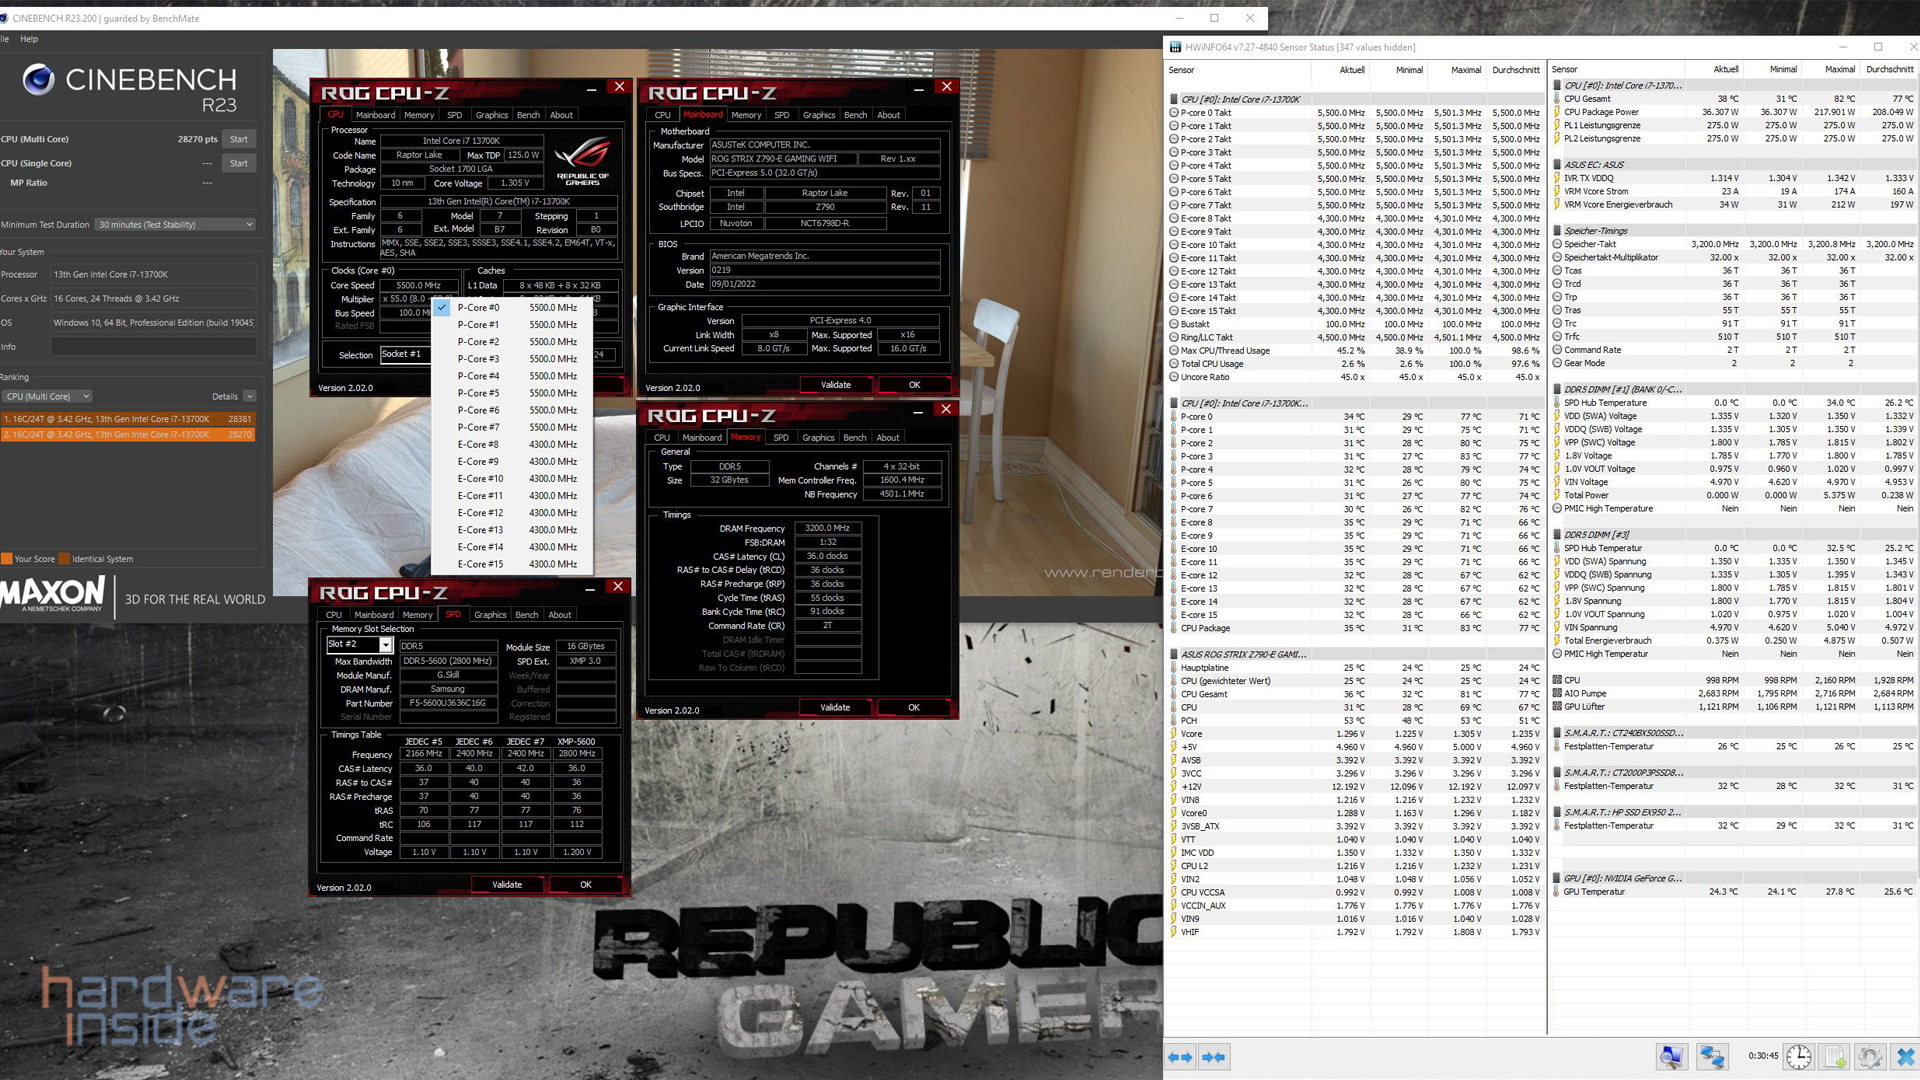The height and width of the screenshot is (1080, 1920).
Task: Start the CPU Multi Core benchmark
Action: 239,139
